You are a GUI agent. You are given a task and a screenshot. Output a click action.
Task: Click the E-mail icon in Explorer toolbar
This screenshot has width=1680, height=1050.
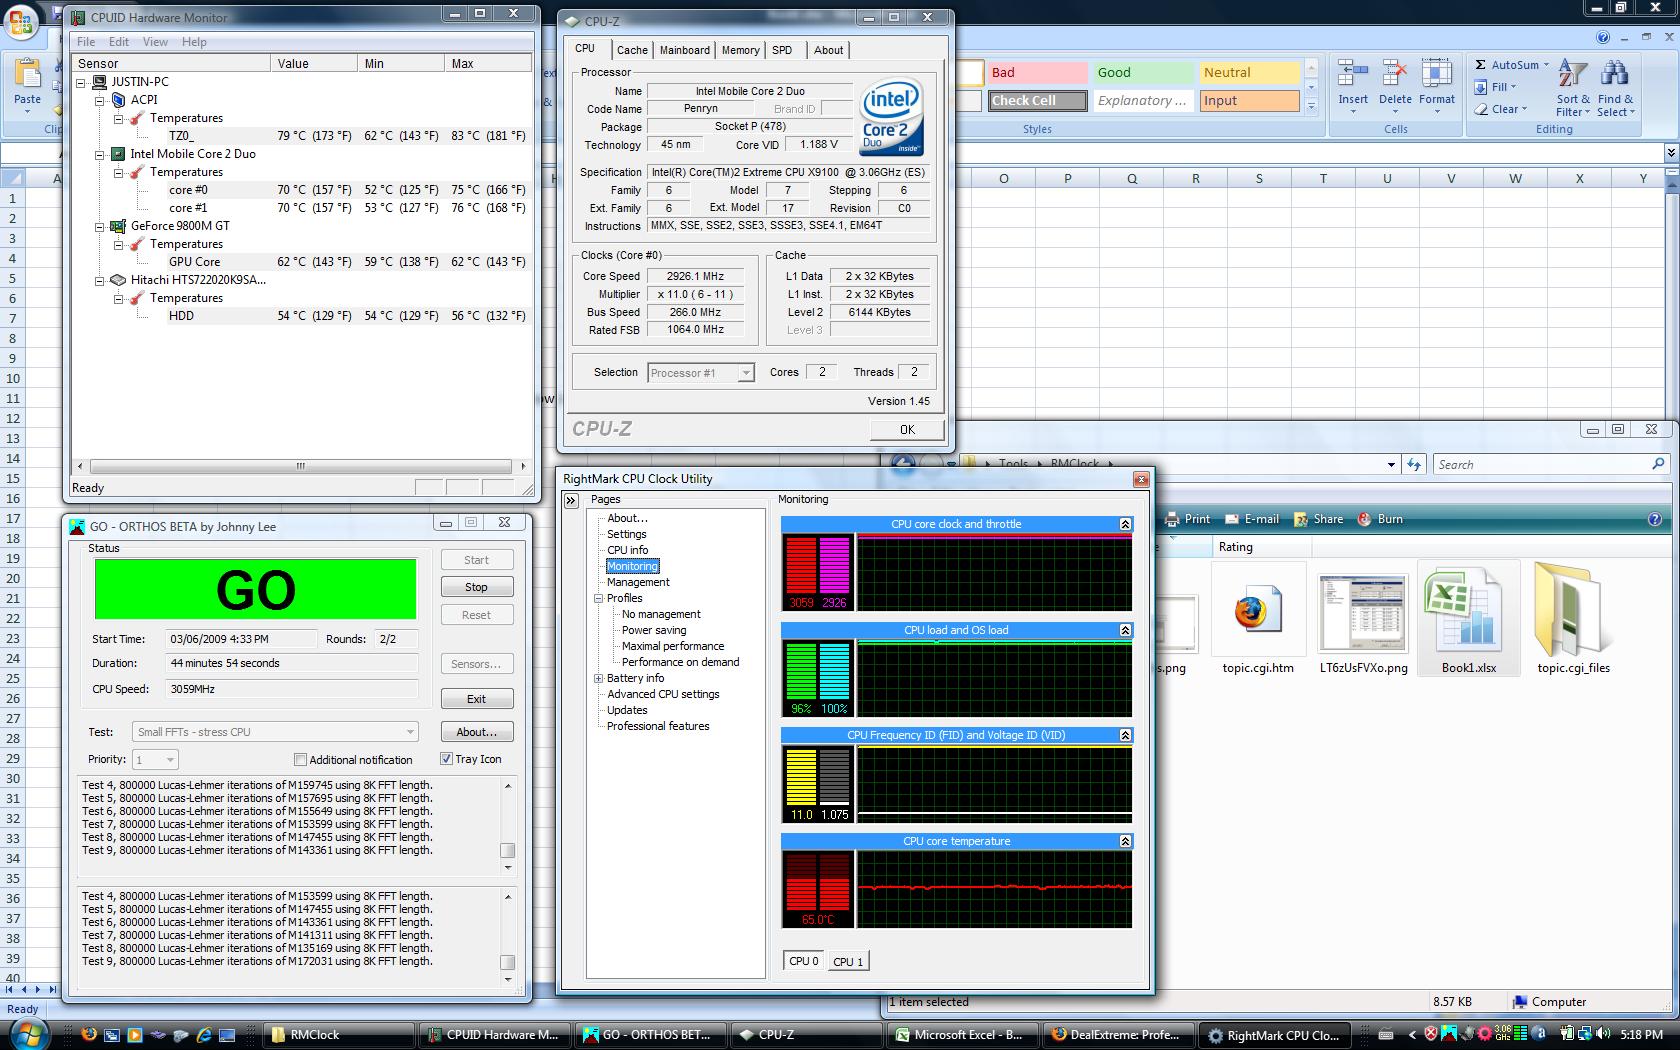pos(1232,519)
